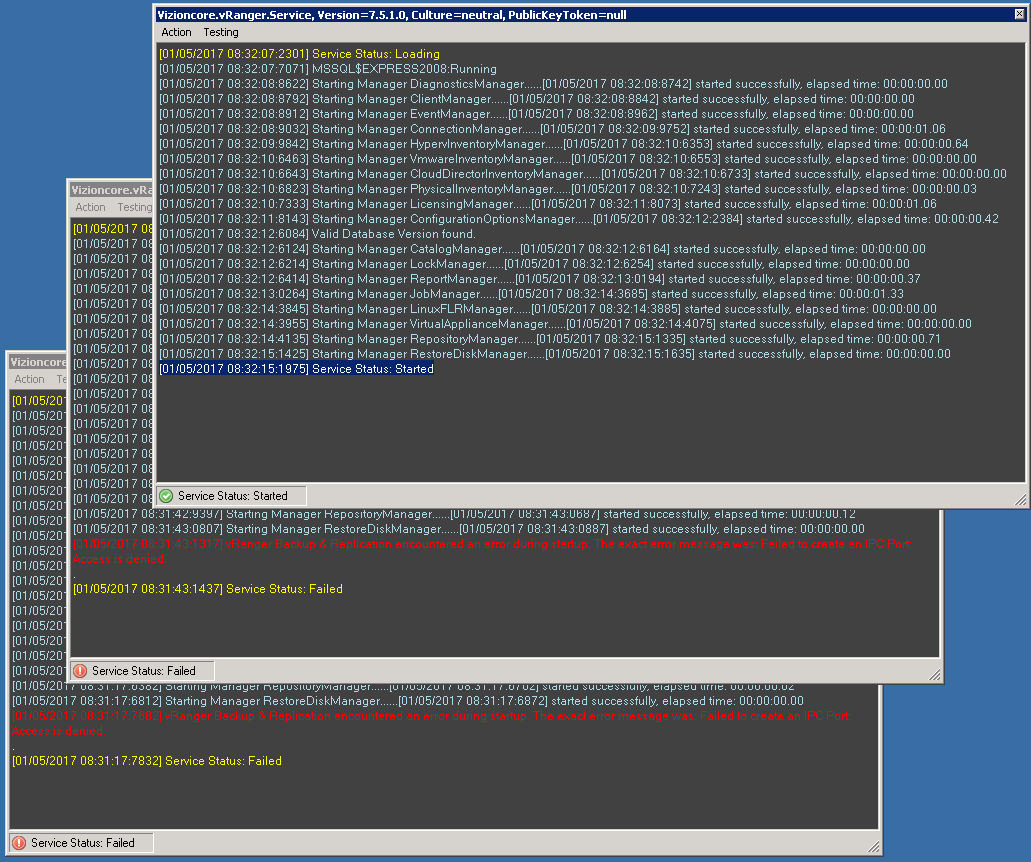The width and height of the screenshot is (1031, 862).
Task: Click red error icon in back-most window status bar
Action: coord(19,843)
